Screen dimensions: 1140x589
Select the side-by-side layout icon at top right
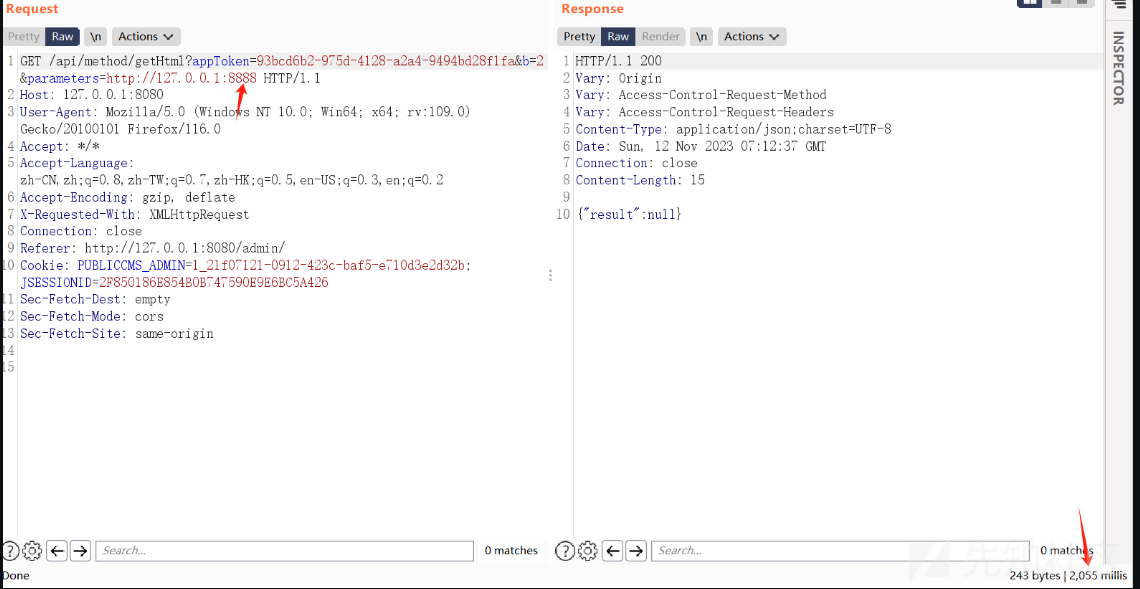[1029, 3]
